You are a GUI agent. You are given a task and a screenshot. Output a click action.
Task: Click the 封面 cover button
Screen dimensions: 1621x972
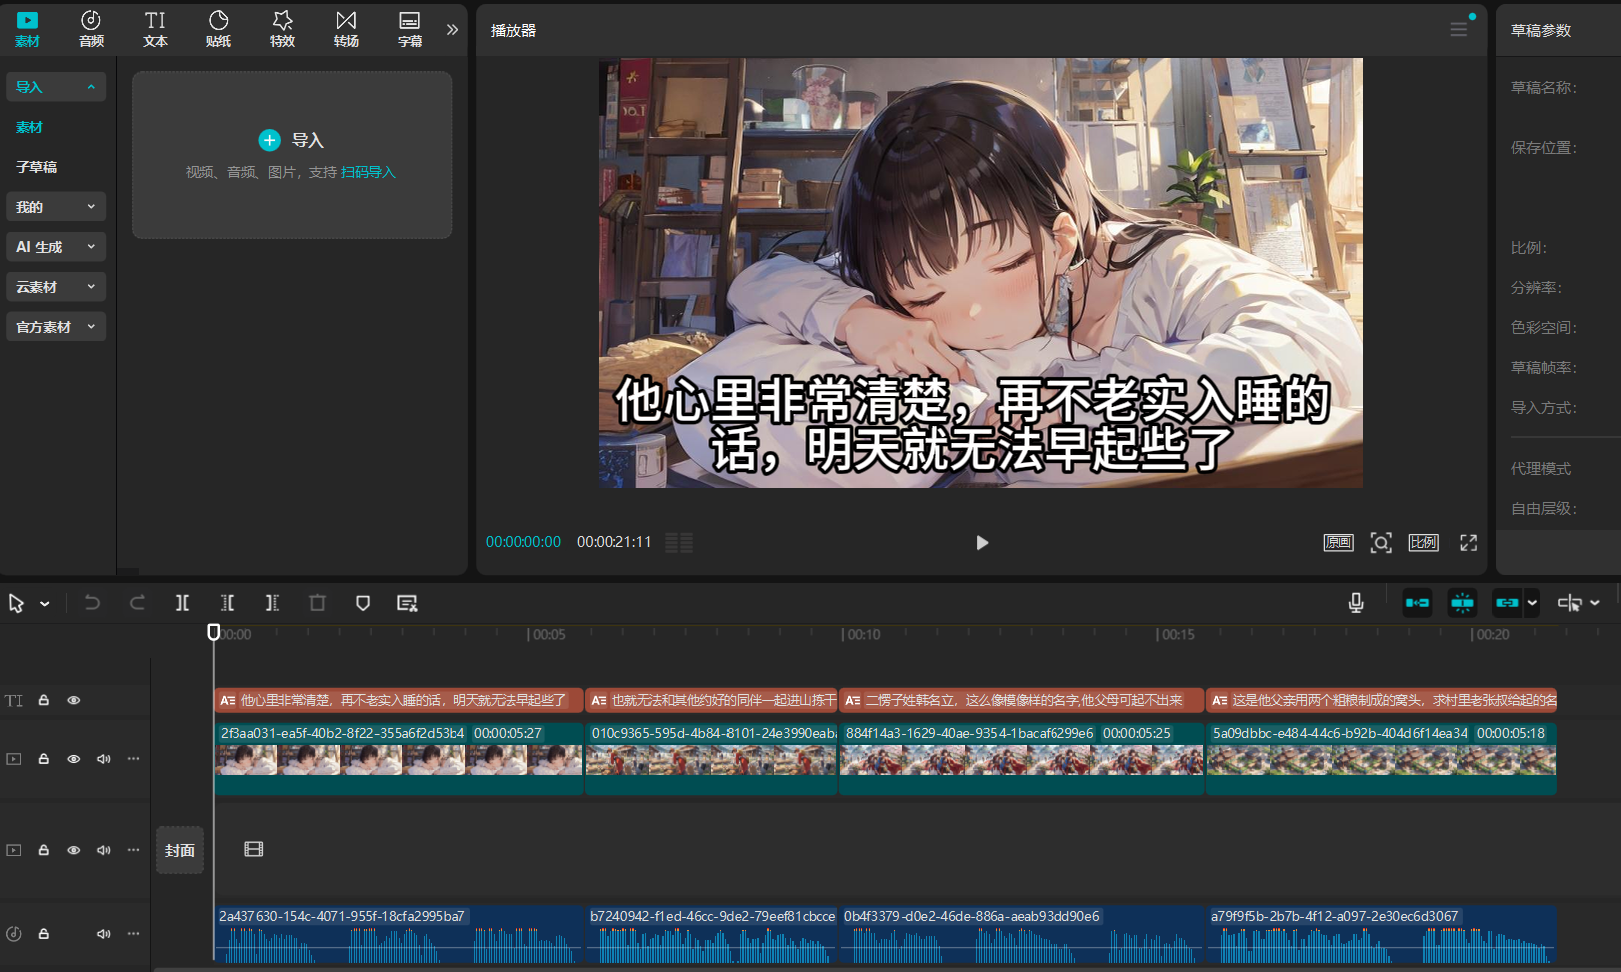[x=180, y=850]
